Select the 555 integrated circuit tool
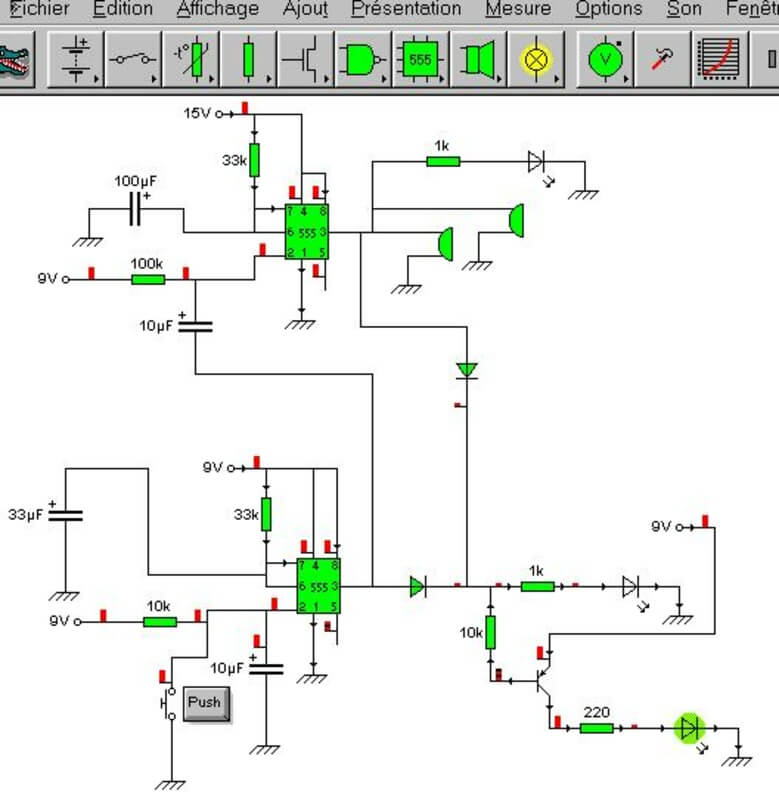Image resolution: width=779 pixels, height=800 pixels. [x=421, y=60]
